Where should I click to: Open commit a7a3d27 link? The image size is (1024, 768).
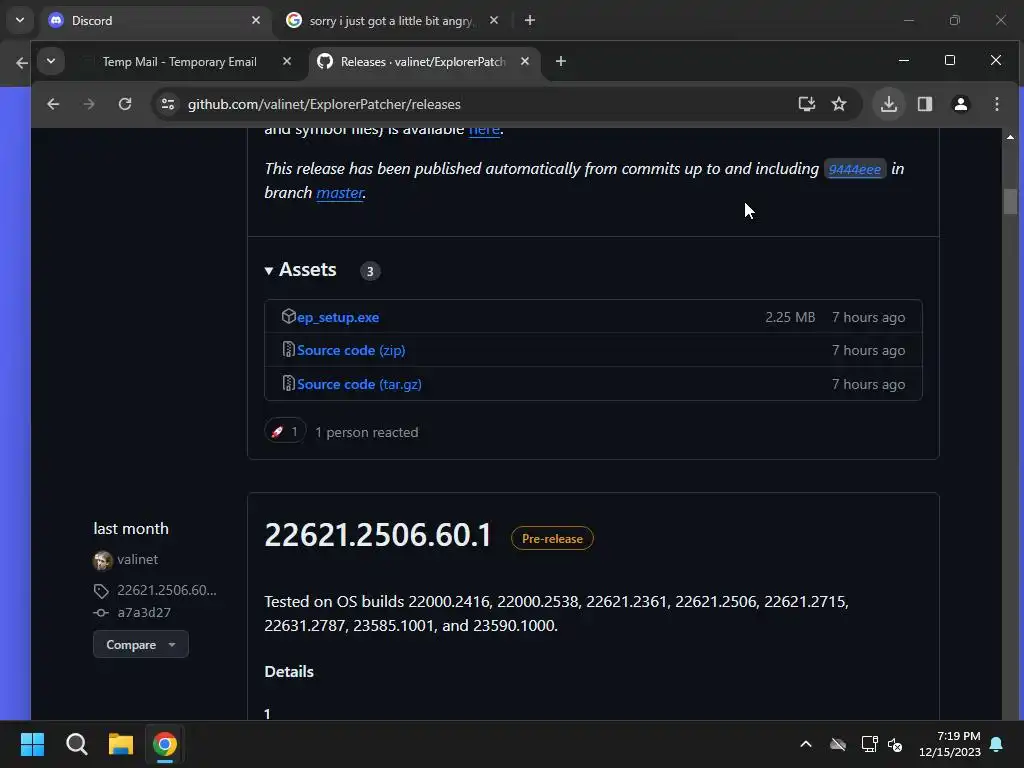(144, 613)
